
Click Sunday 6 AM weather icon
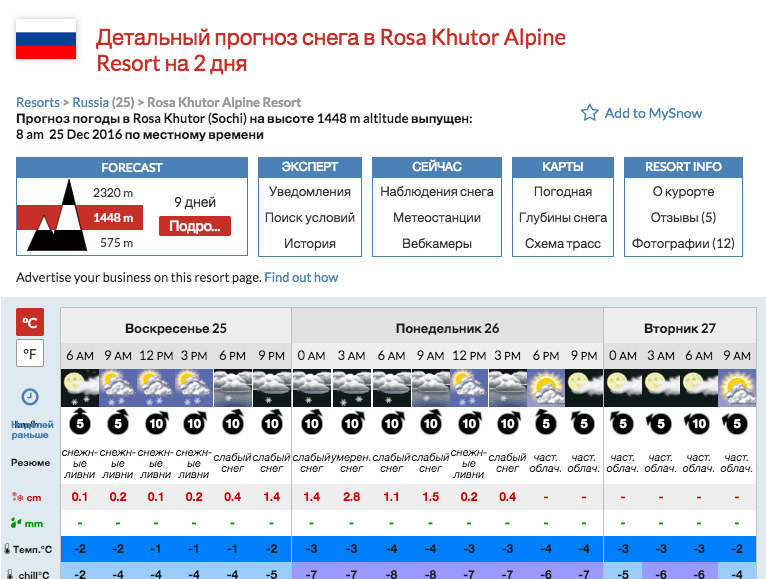tap(80, 388)
